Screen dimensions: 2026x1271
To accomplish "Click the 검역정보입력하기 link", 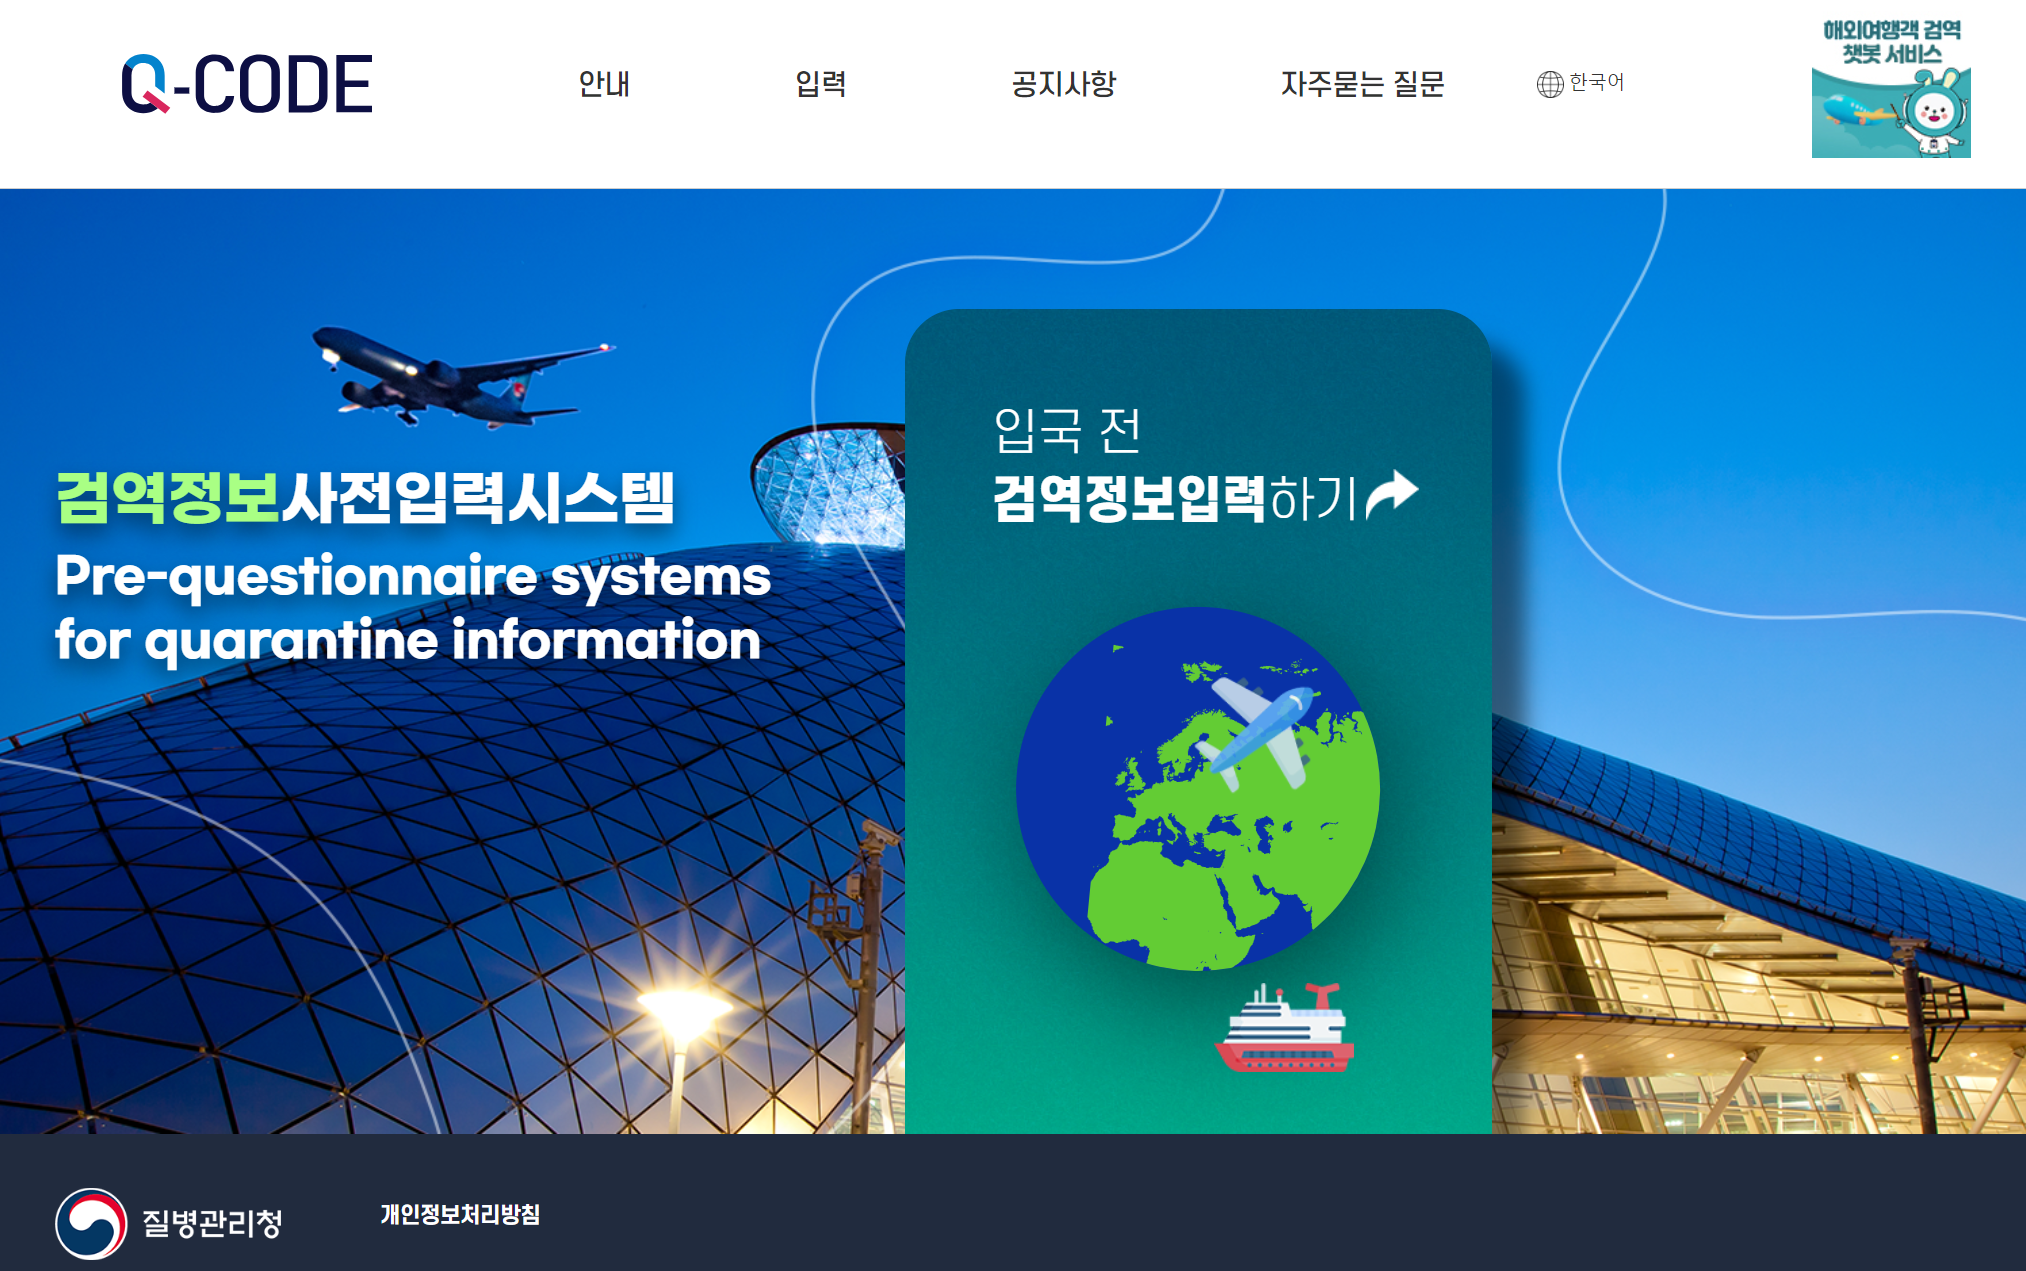I will (1174, 498).
